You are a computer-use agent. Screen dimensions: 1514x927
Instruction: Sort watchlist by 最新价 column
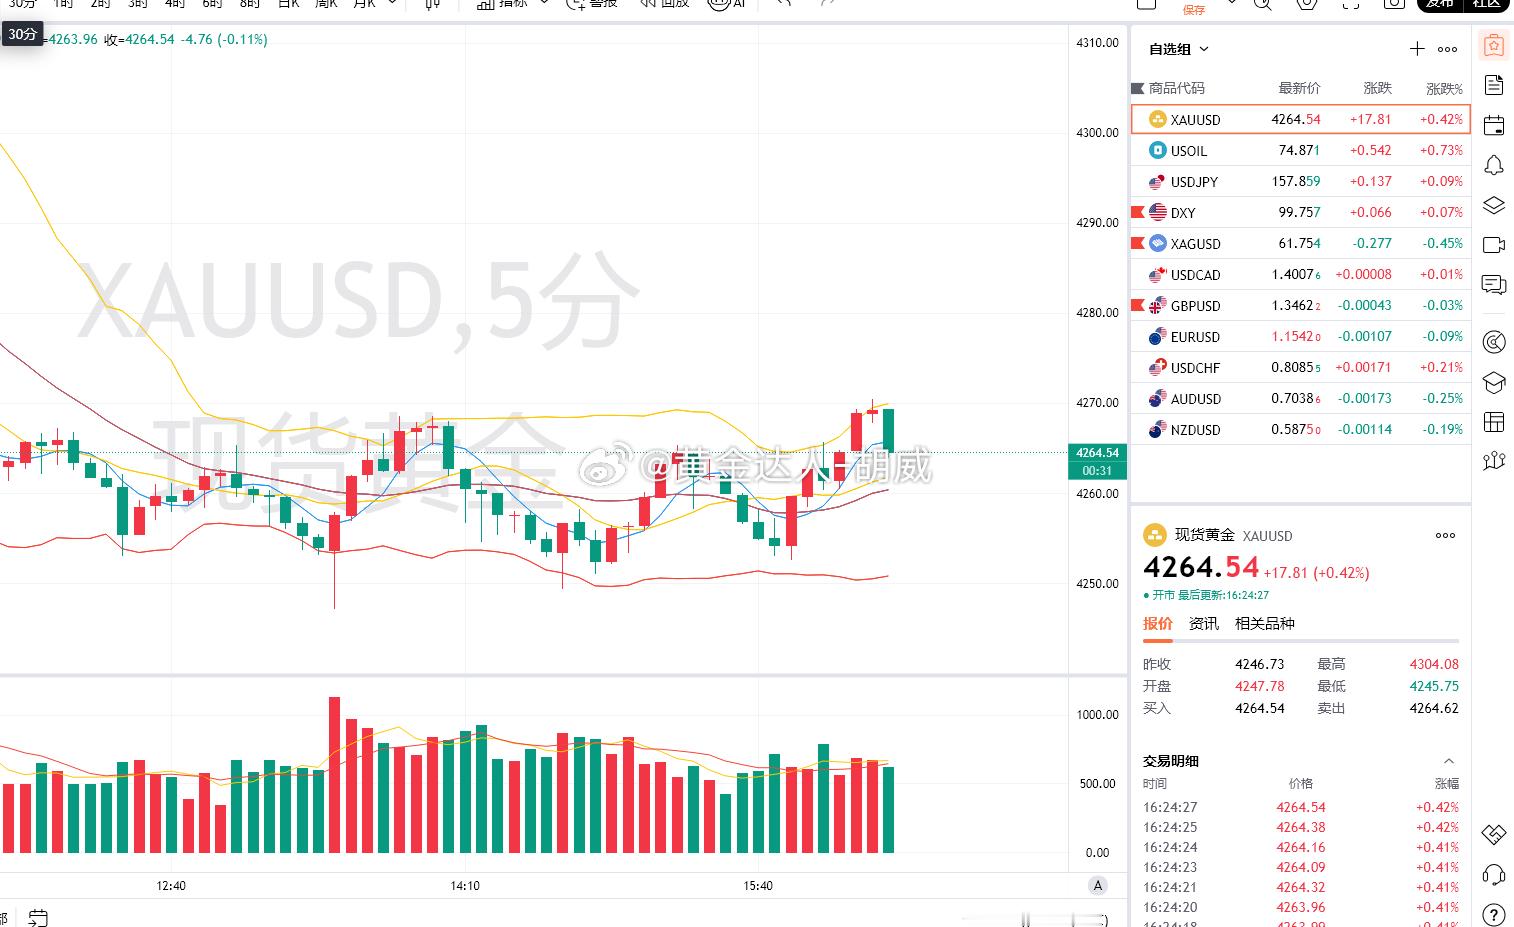click(1299, 88)
